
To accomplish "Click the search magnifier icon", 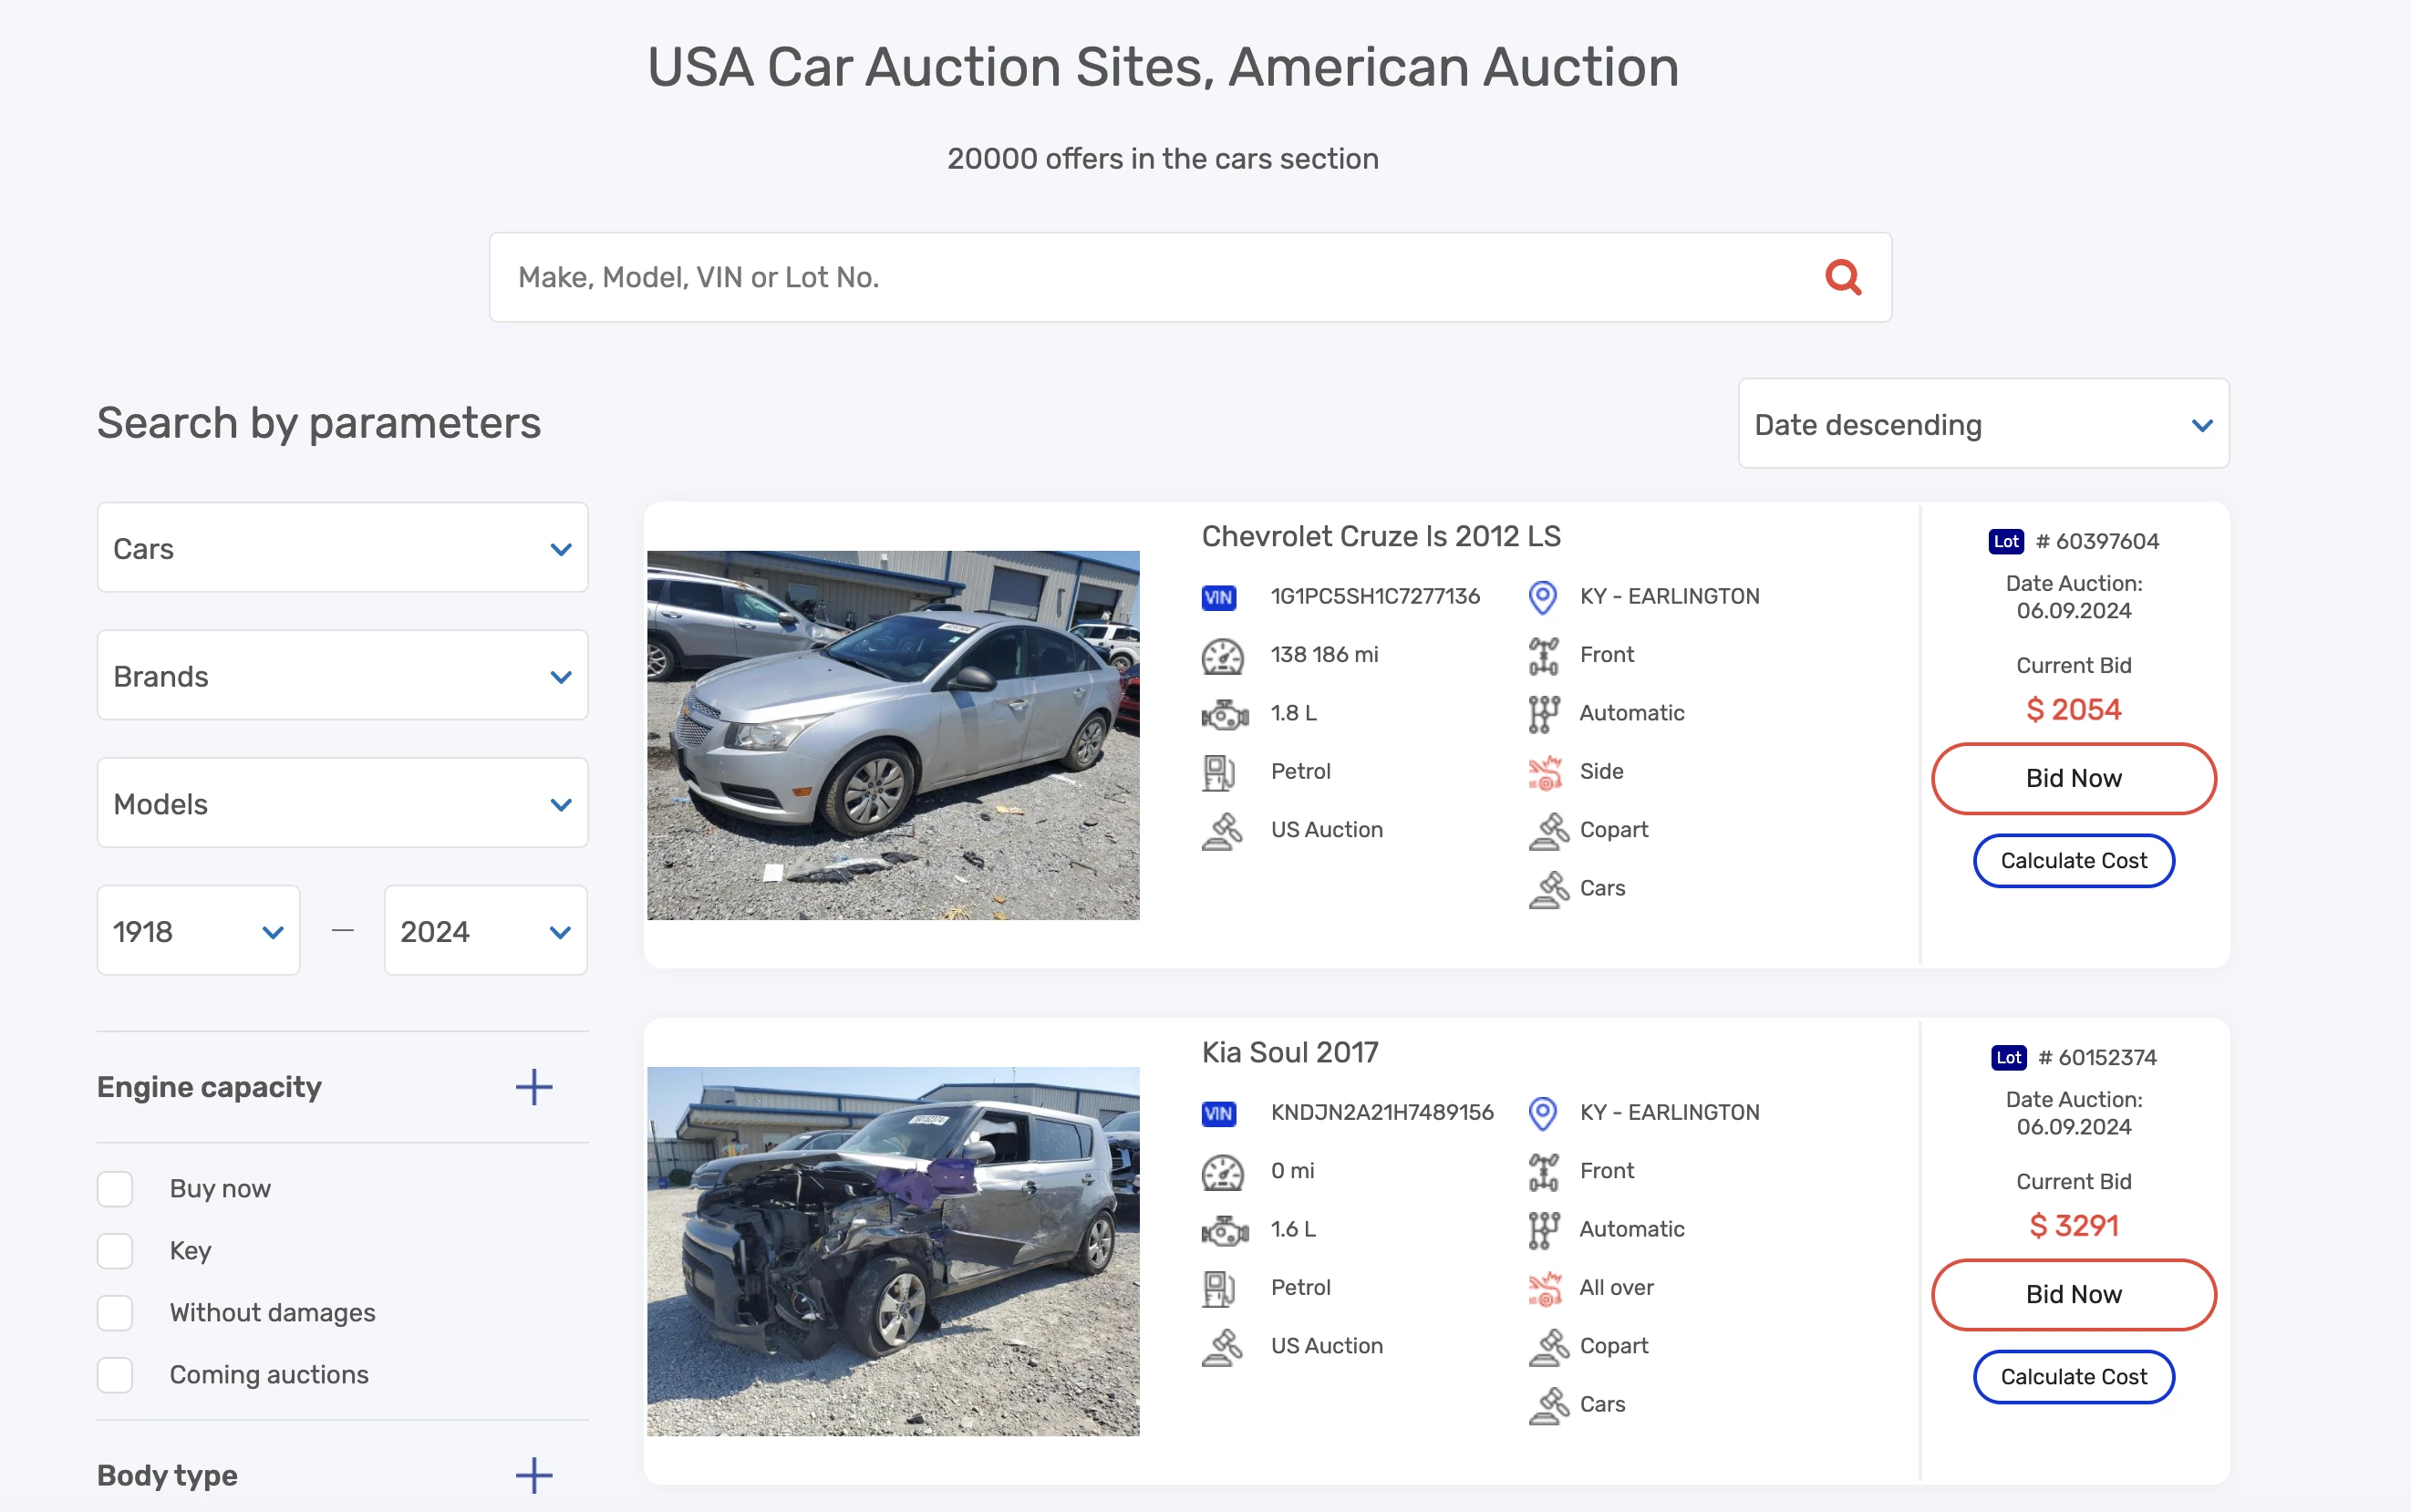I will coord(1843,275).
